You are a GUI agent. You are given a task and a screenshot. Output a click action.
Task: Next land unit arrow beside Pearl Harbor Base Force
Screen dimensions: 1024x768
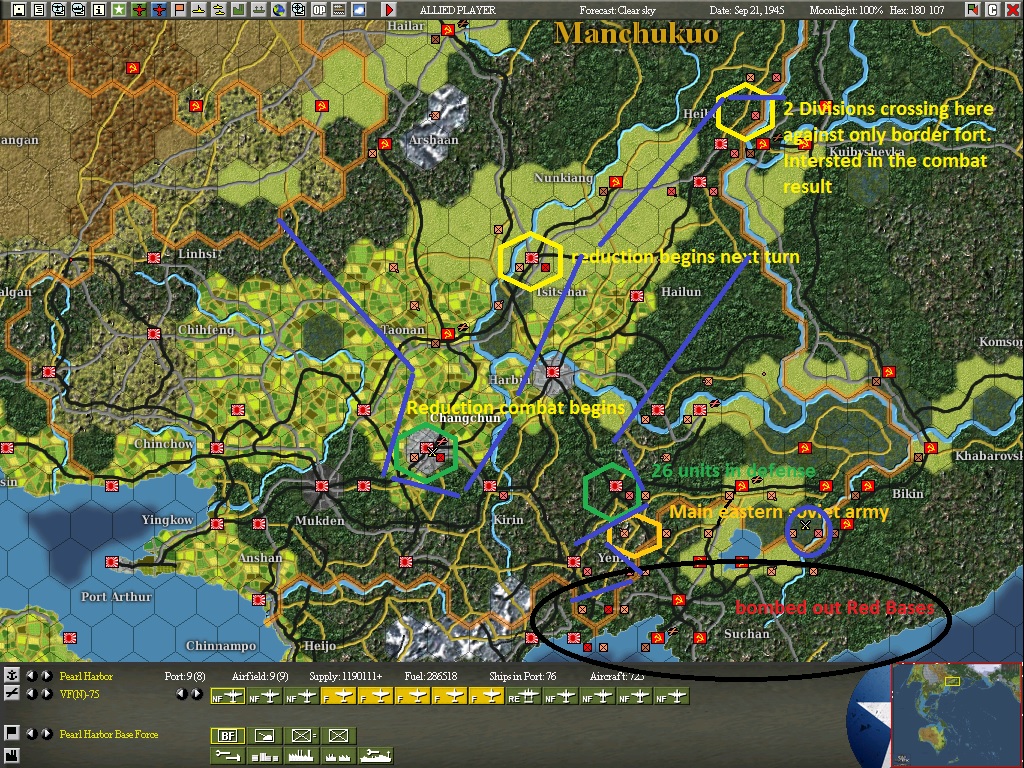pos(47,734)
